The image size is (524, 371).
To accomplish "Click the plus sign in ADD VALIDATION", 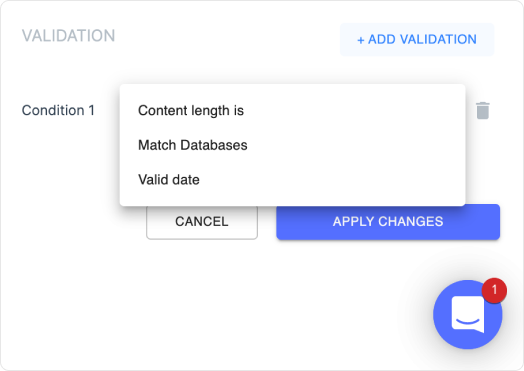I will (x=361, y=40).
